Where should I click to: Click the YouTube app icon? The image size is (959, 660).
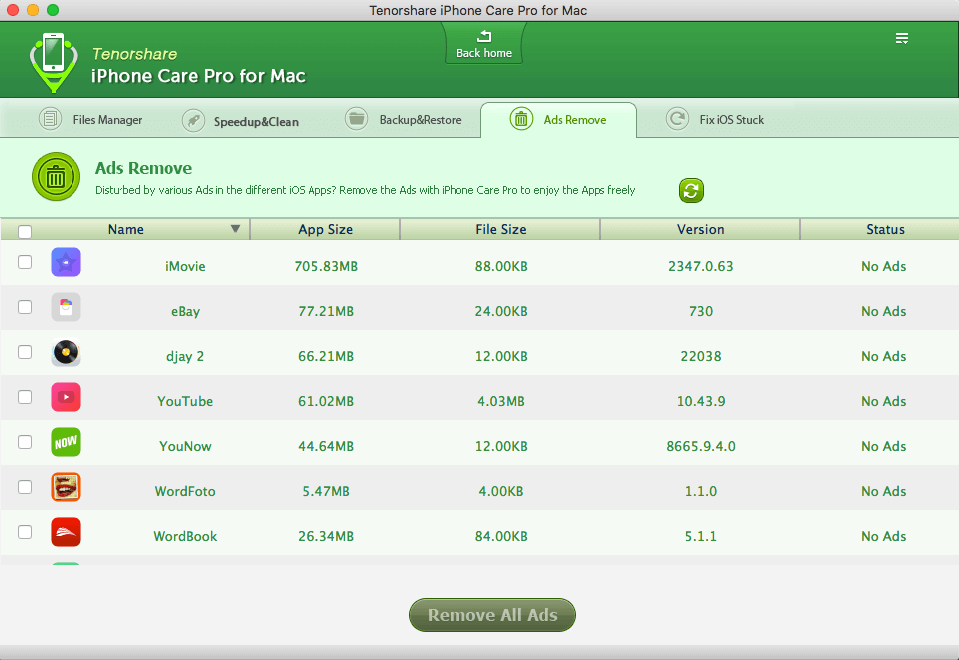(66, 397)
